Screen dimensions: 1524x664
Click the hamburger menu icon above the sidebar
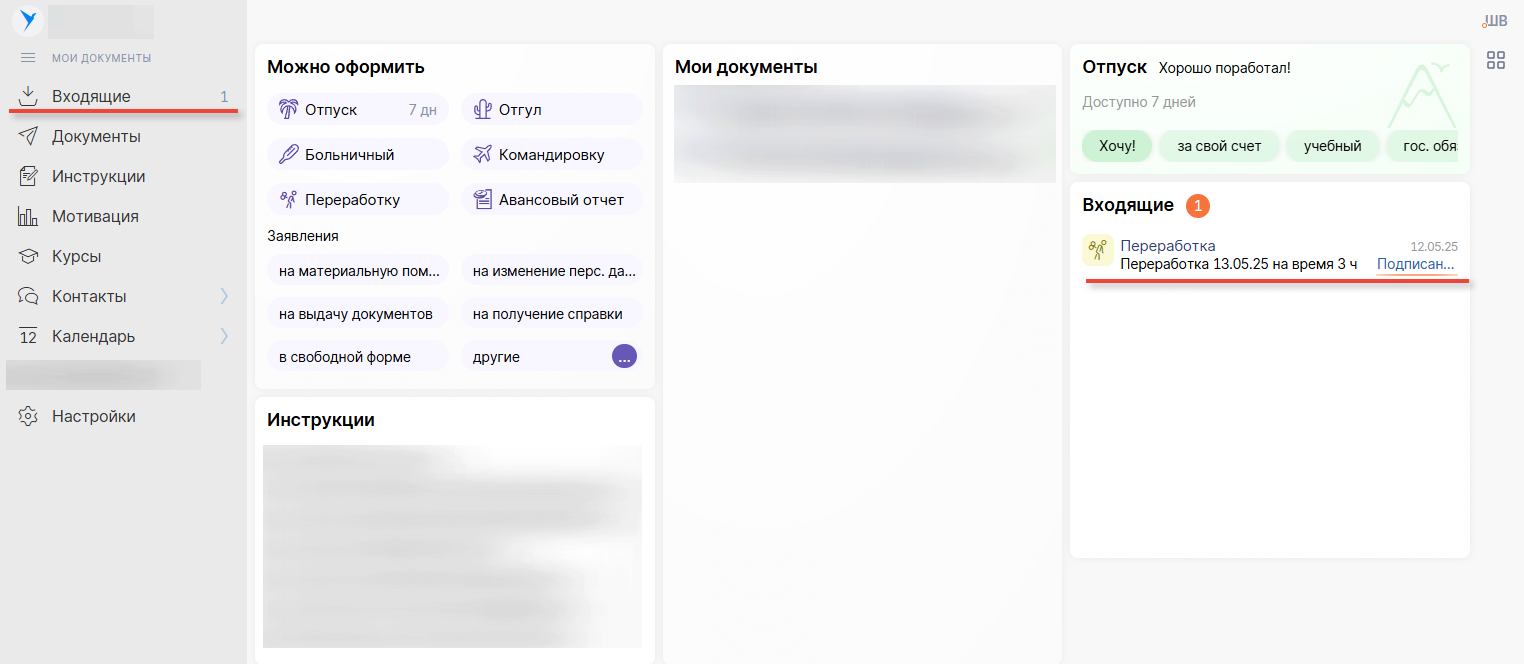tap(28, 58)
